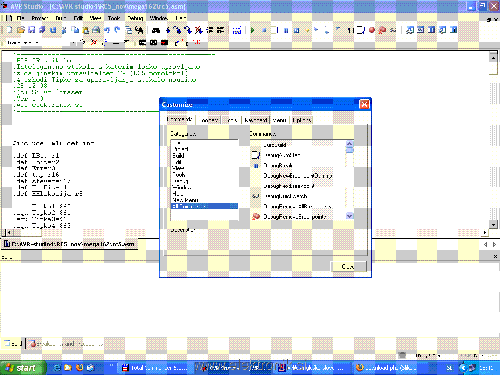500x375 pixels.
Task: Click the Paste clipboard icon
Action: pos(86,30)
